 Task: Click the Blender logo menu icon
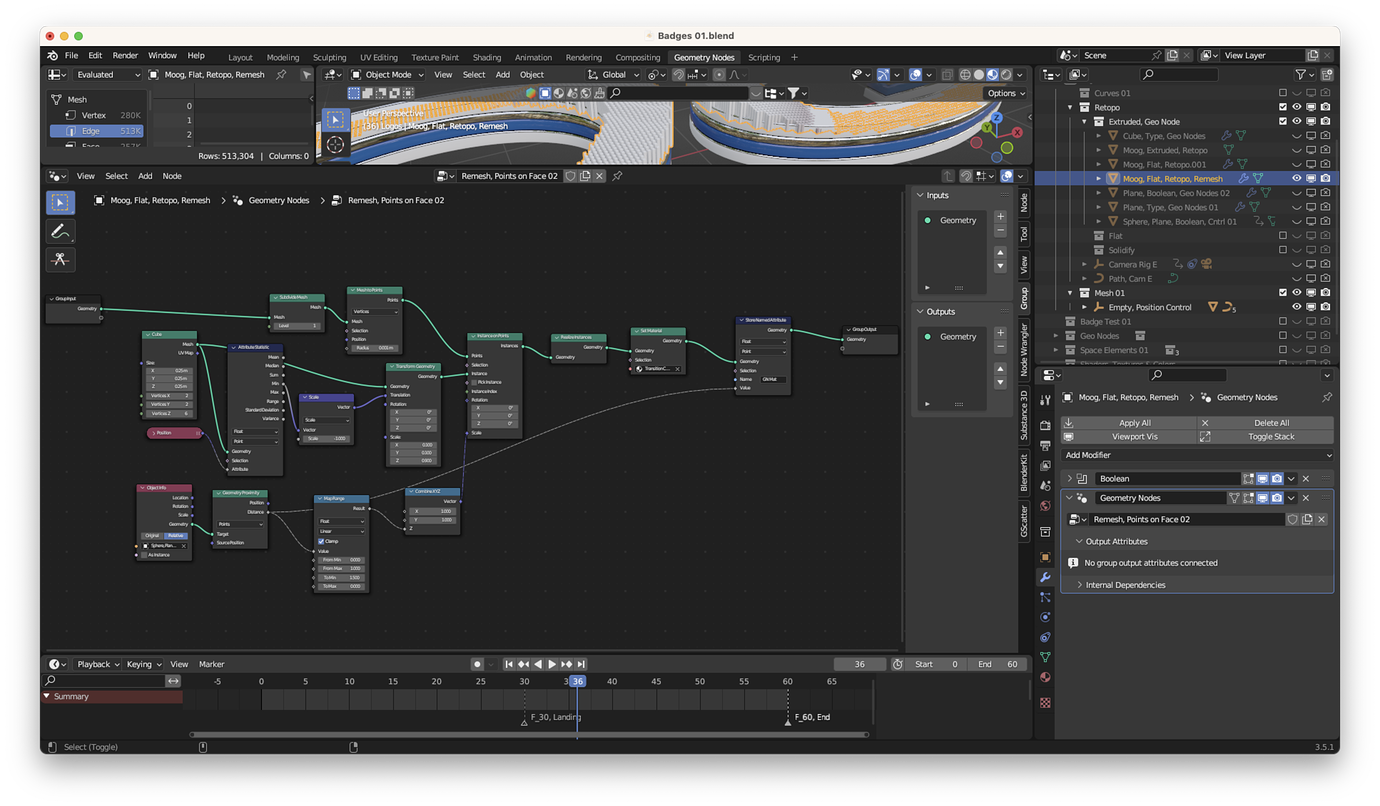click(52, 56)
